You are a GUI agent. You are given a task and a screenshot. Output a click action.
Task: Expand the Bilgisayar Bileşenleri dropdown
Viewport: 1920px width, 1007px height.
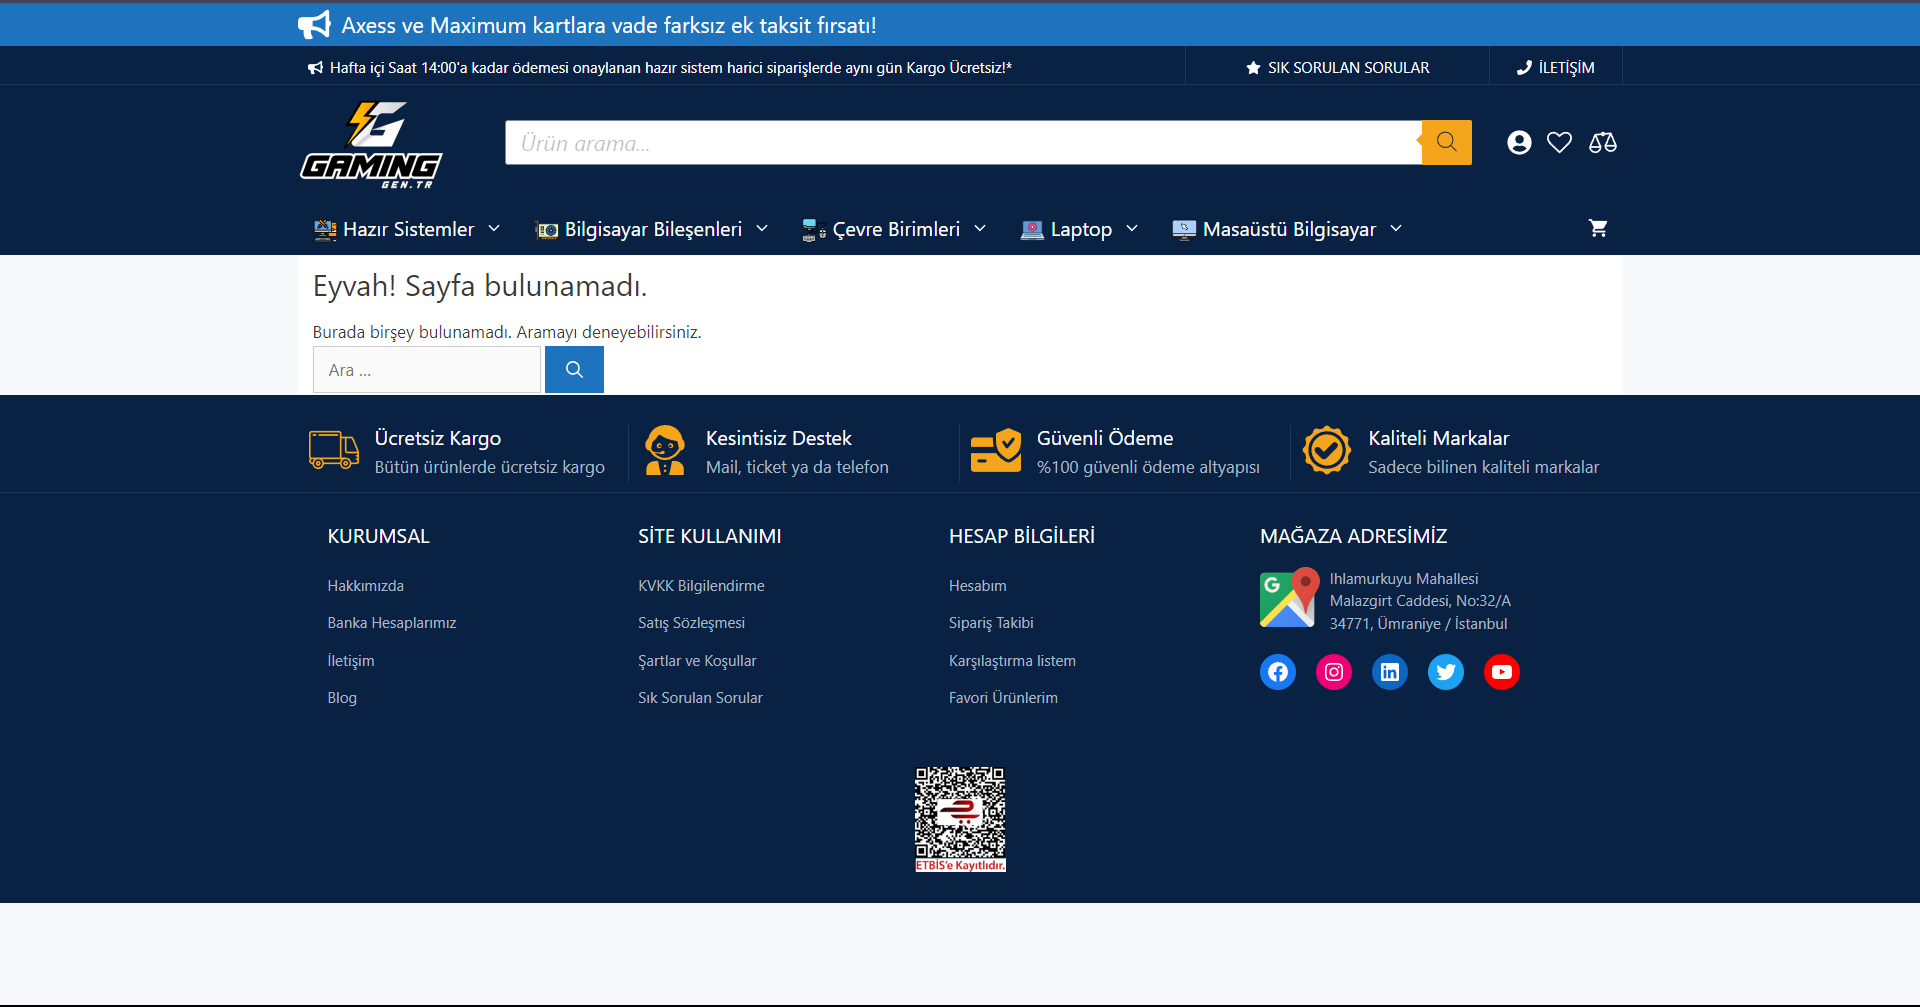pyautogui.click(x=652, y=229)
